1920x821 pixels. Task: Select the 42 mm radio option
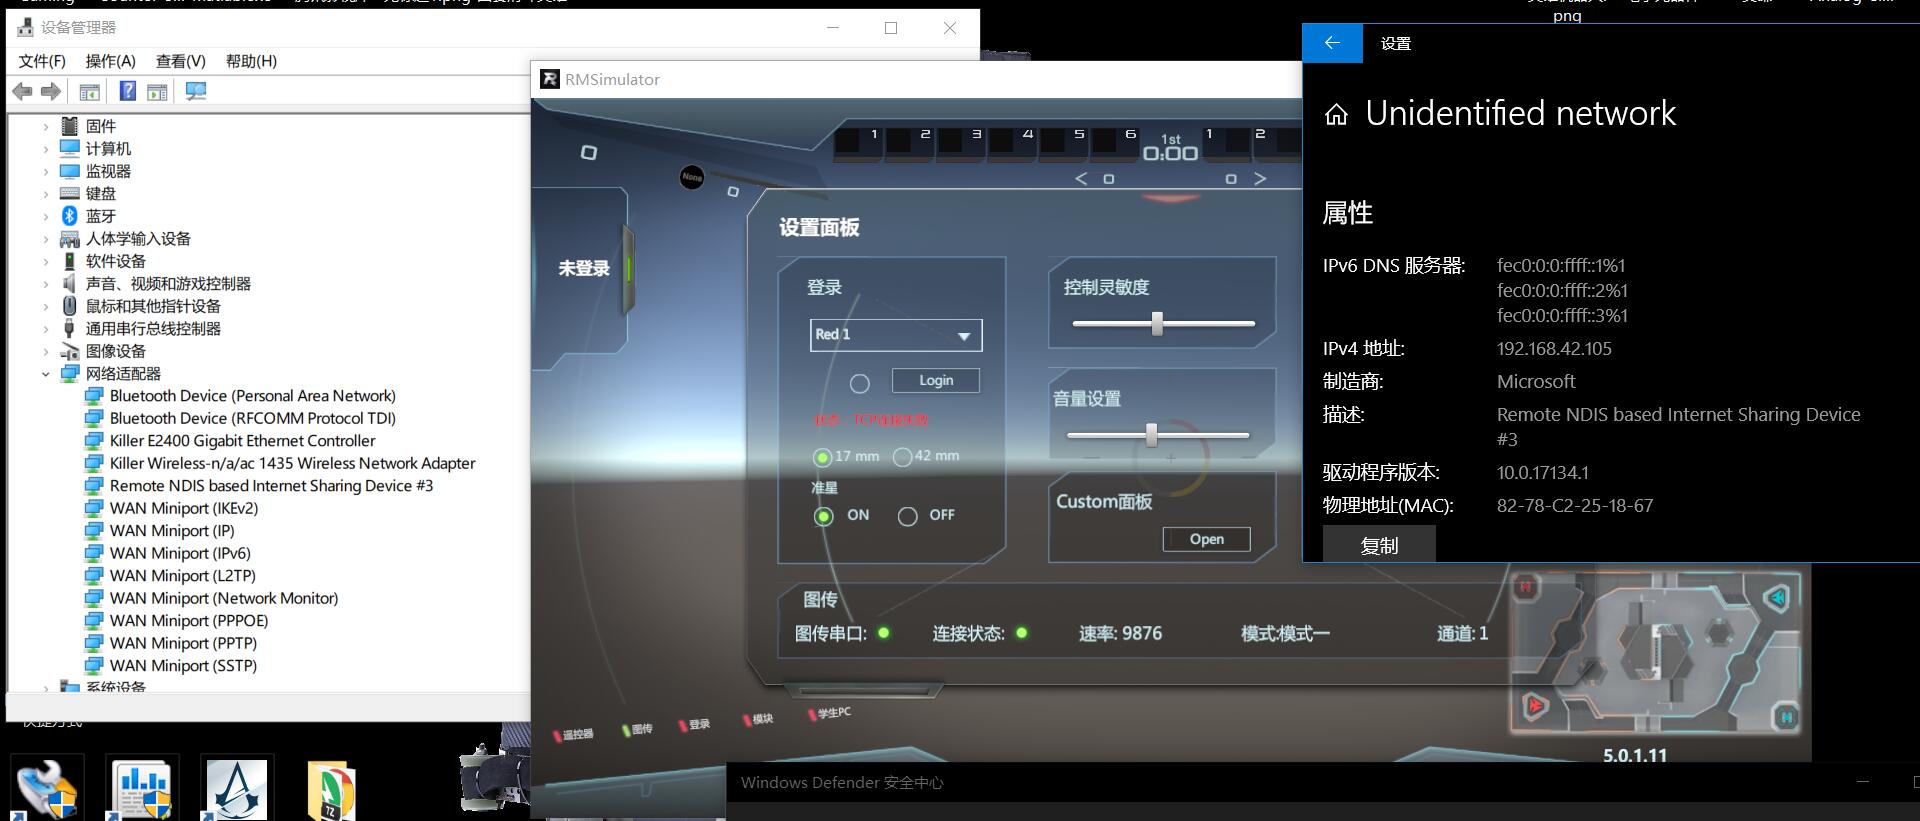pos(902,457)
